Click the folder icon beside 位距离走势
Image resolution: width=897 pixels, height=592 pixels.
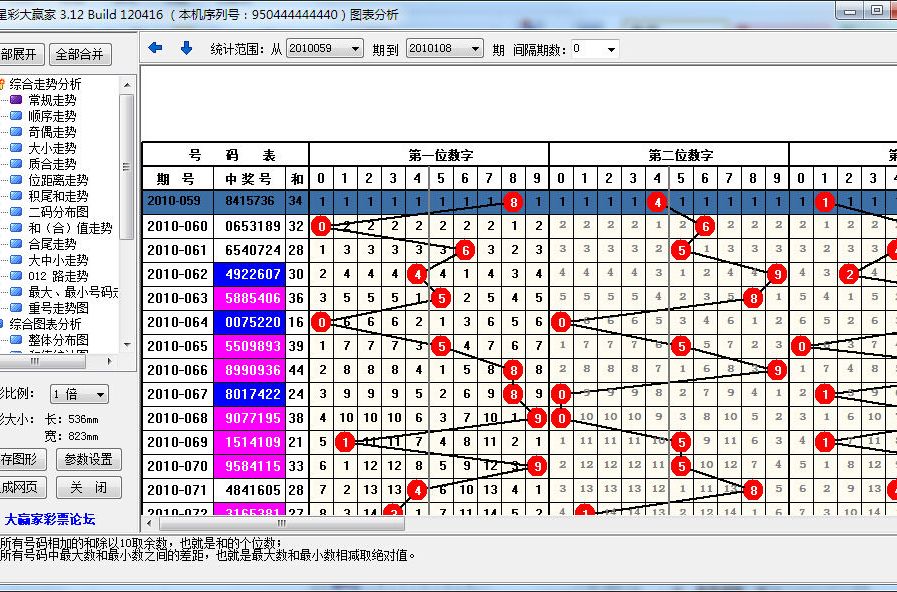(x=16, y=180)
